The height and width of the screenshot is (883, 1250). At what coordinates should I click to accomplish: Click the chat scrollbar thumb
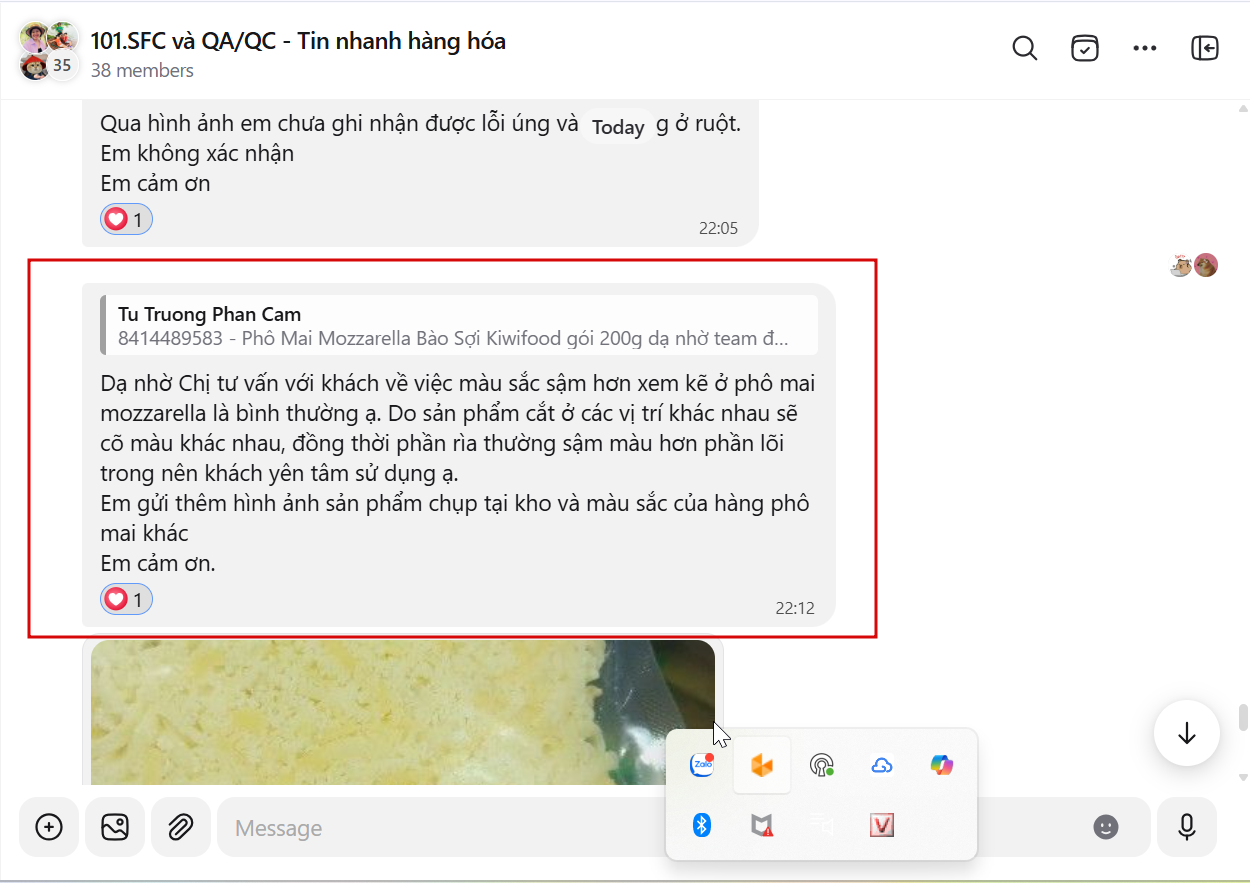click(x=1243, y=718)
